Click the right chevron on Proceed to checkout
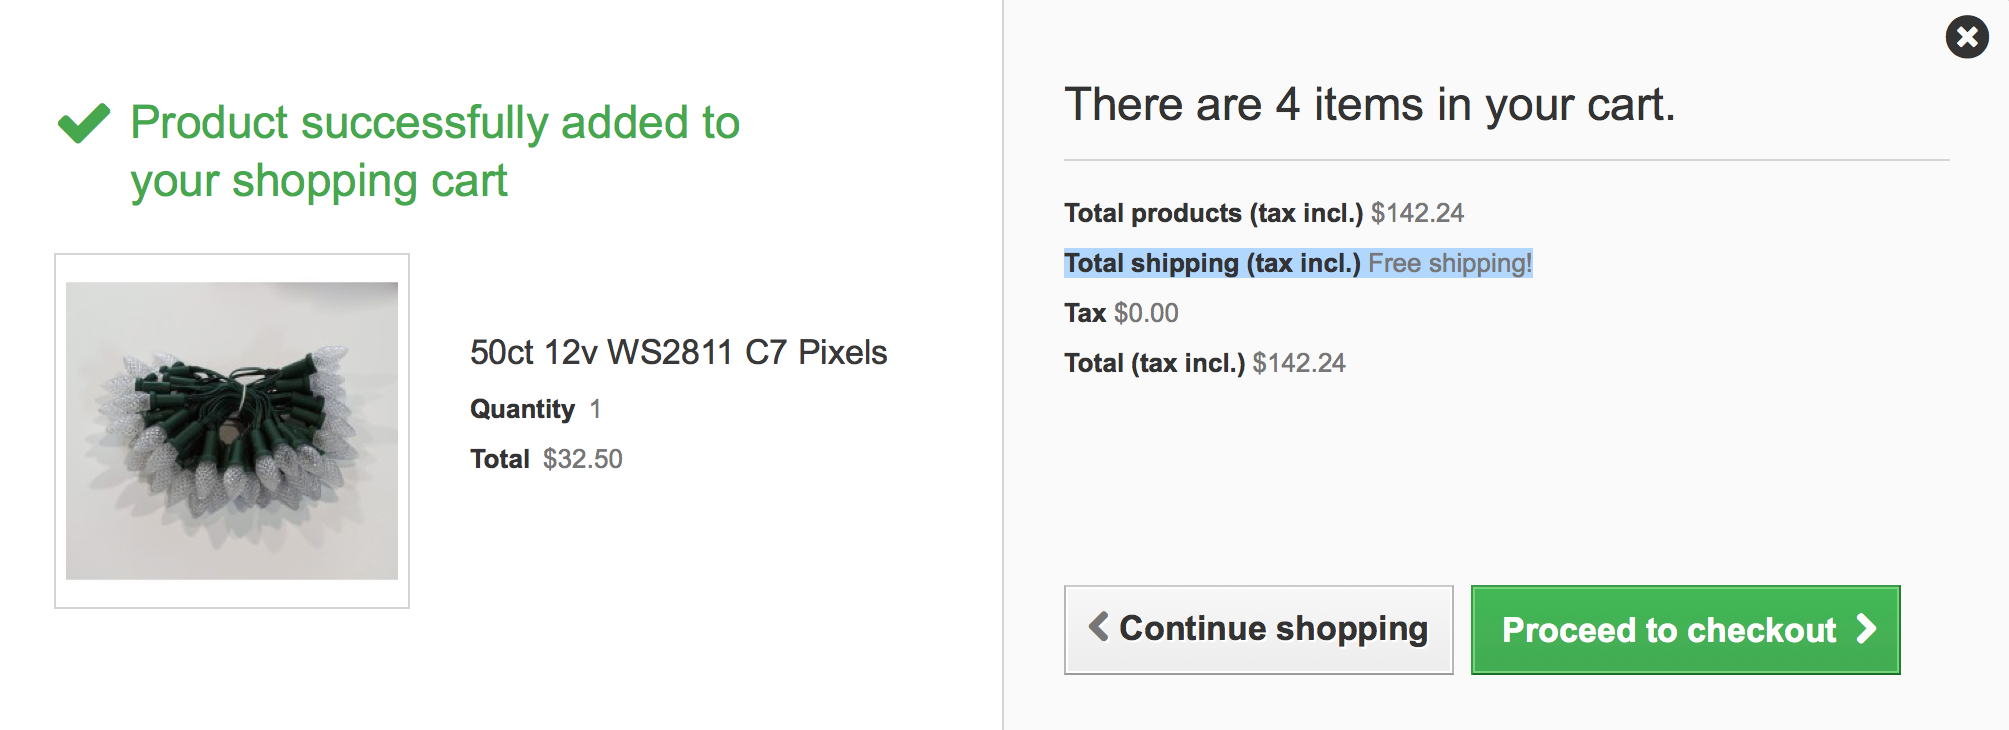This screenshot has height=730, width=2009. [x=1866, y=629]
